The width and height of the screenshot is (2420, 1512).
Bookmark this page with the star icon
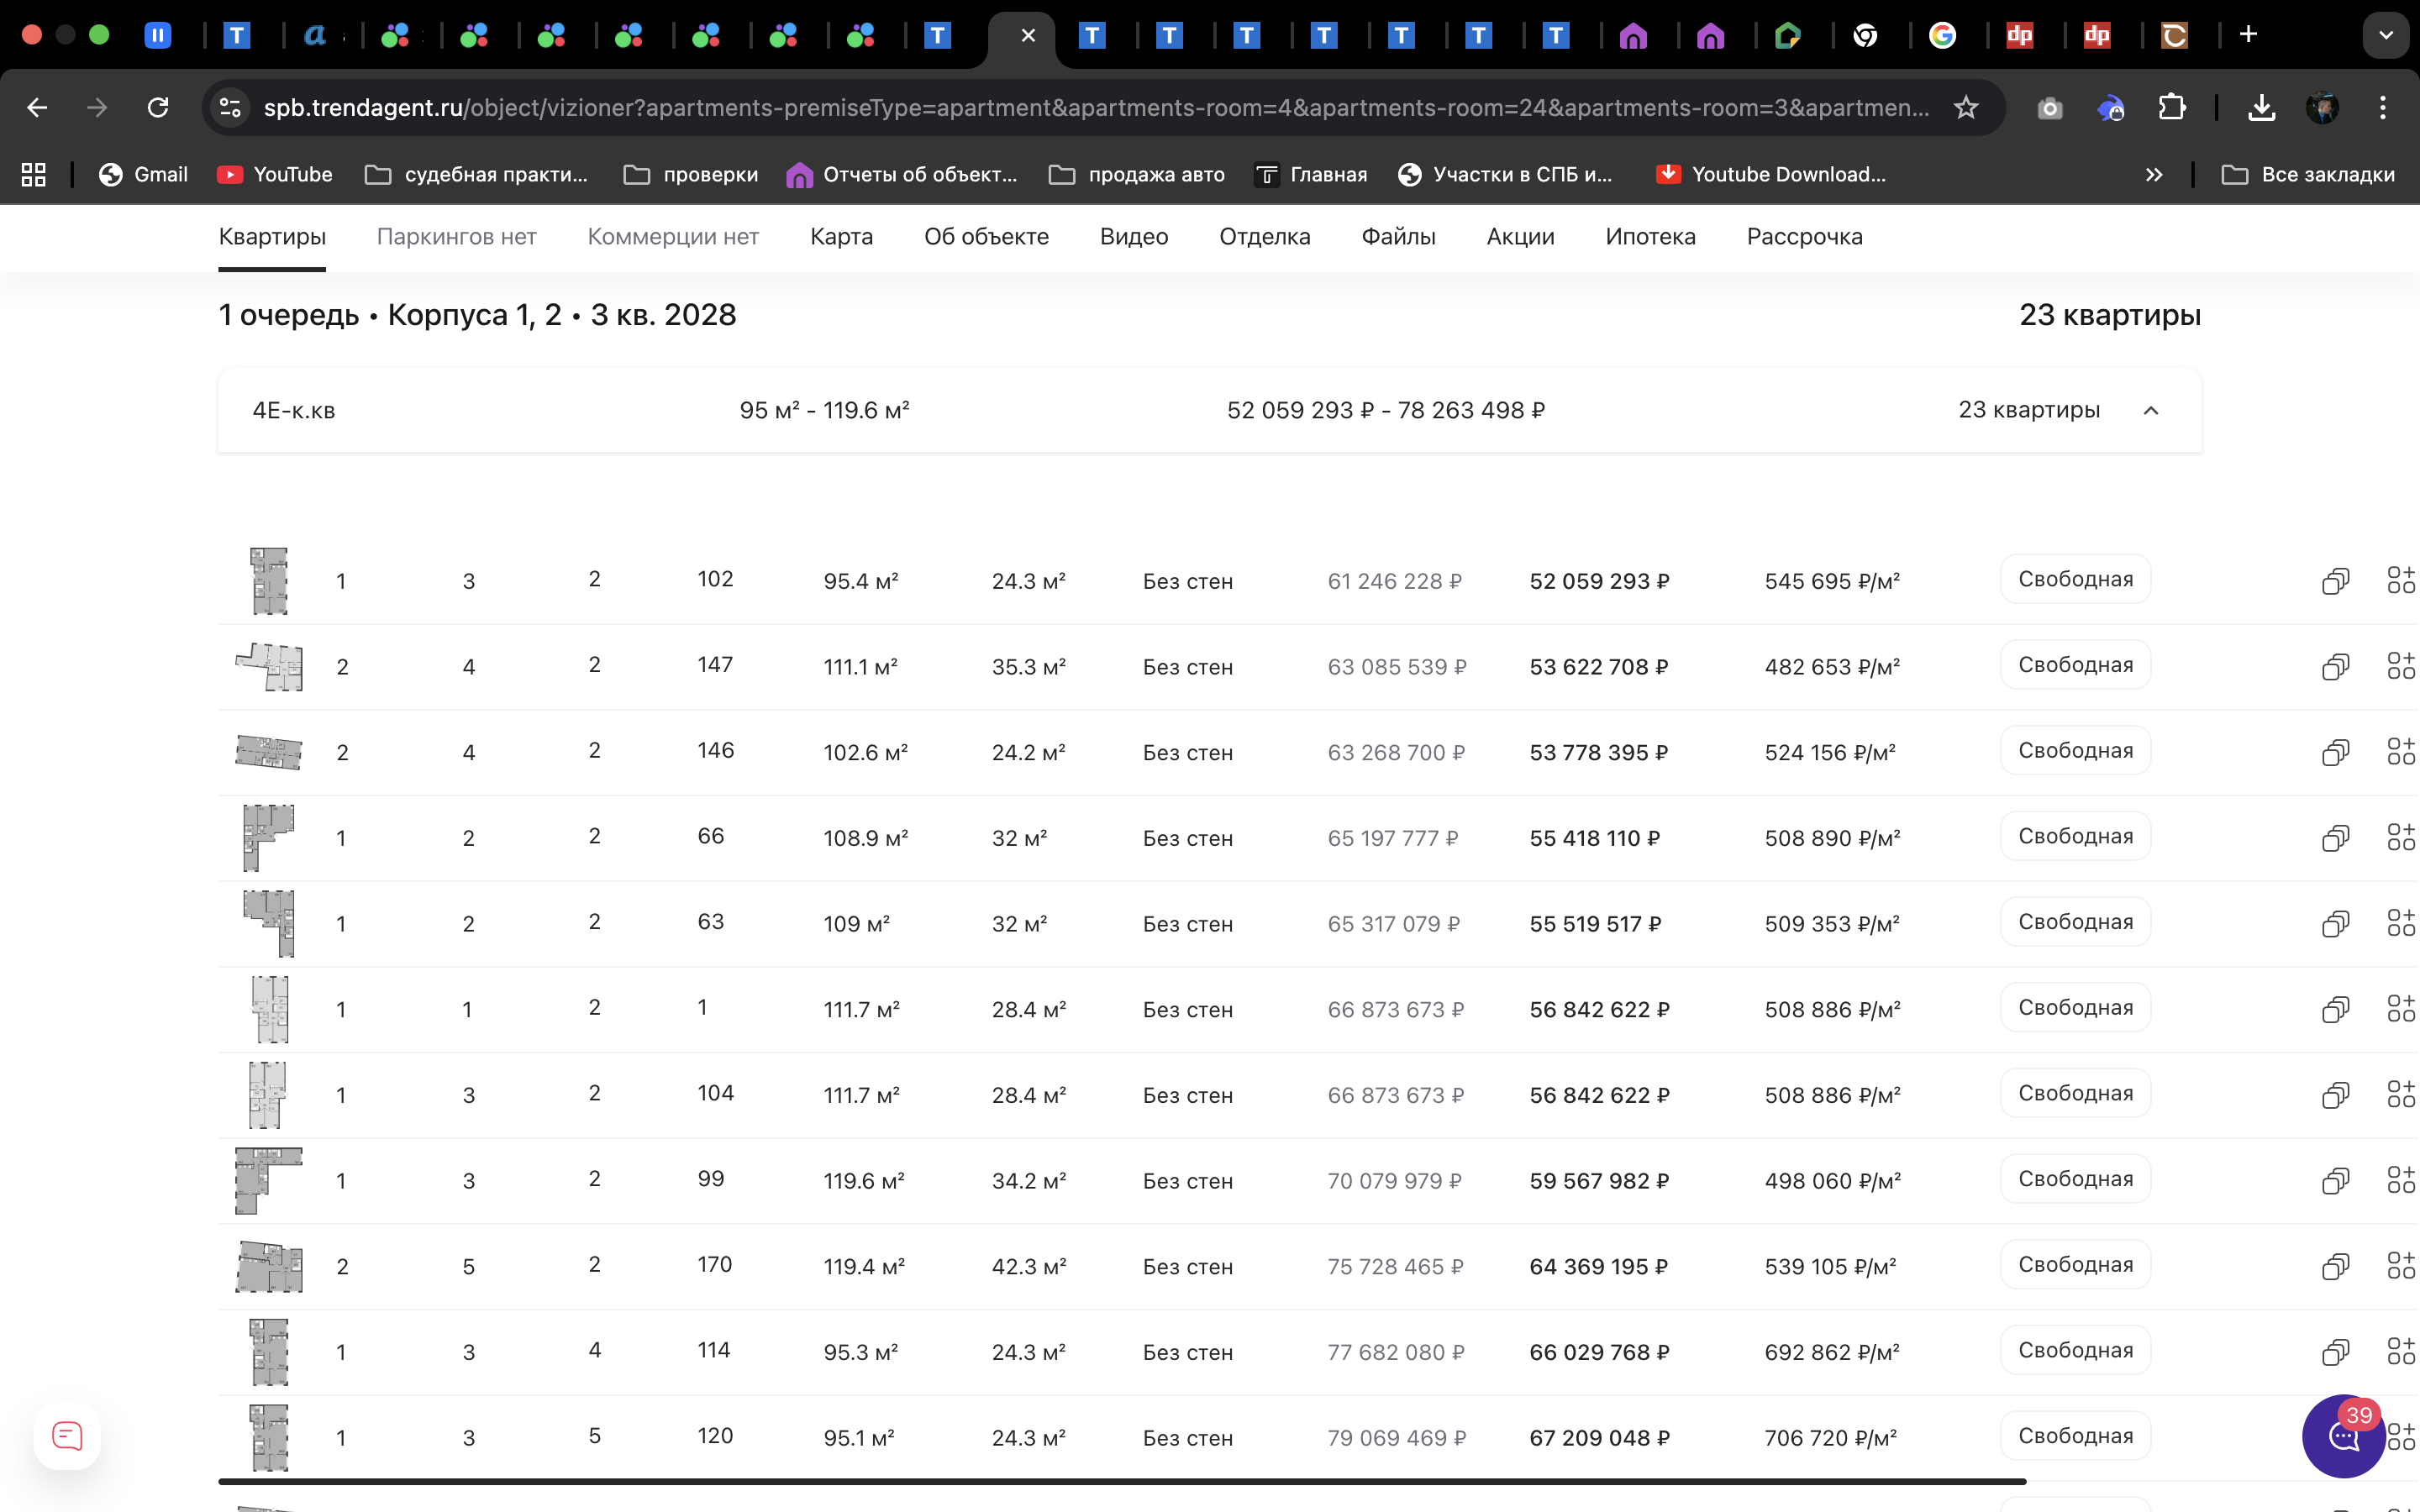pyautogui.click(x=1965, y=107)
